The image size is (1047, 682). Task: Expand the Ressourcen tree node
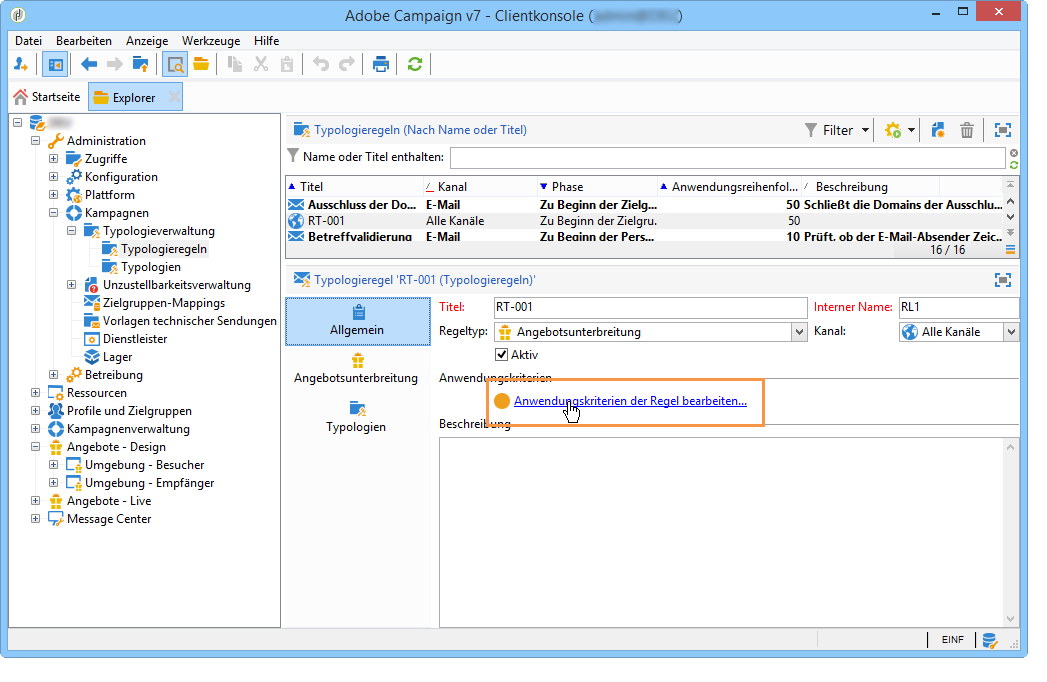coord(35,393)
